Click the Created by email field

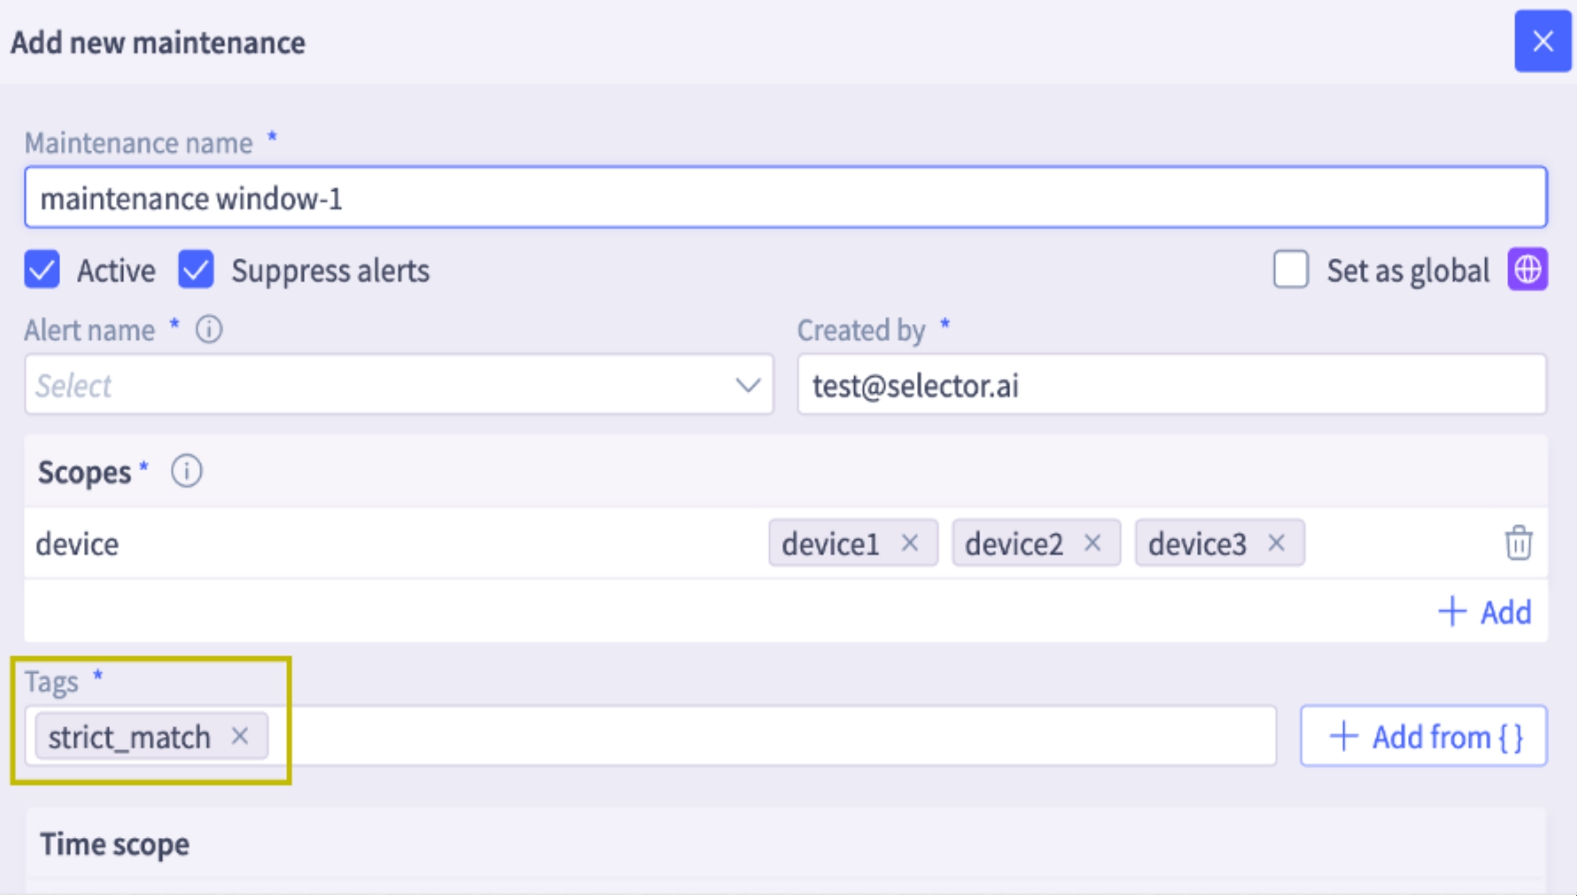(1171, 385)
